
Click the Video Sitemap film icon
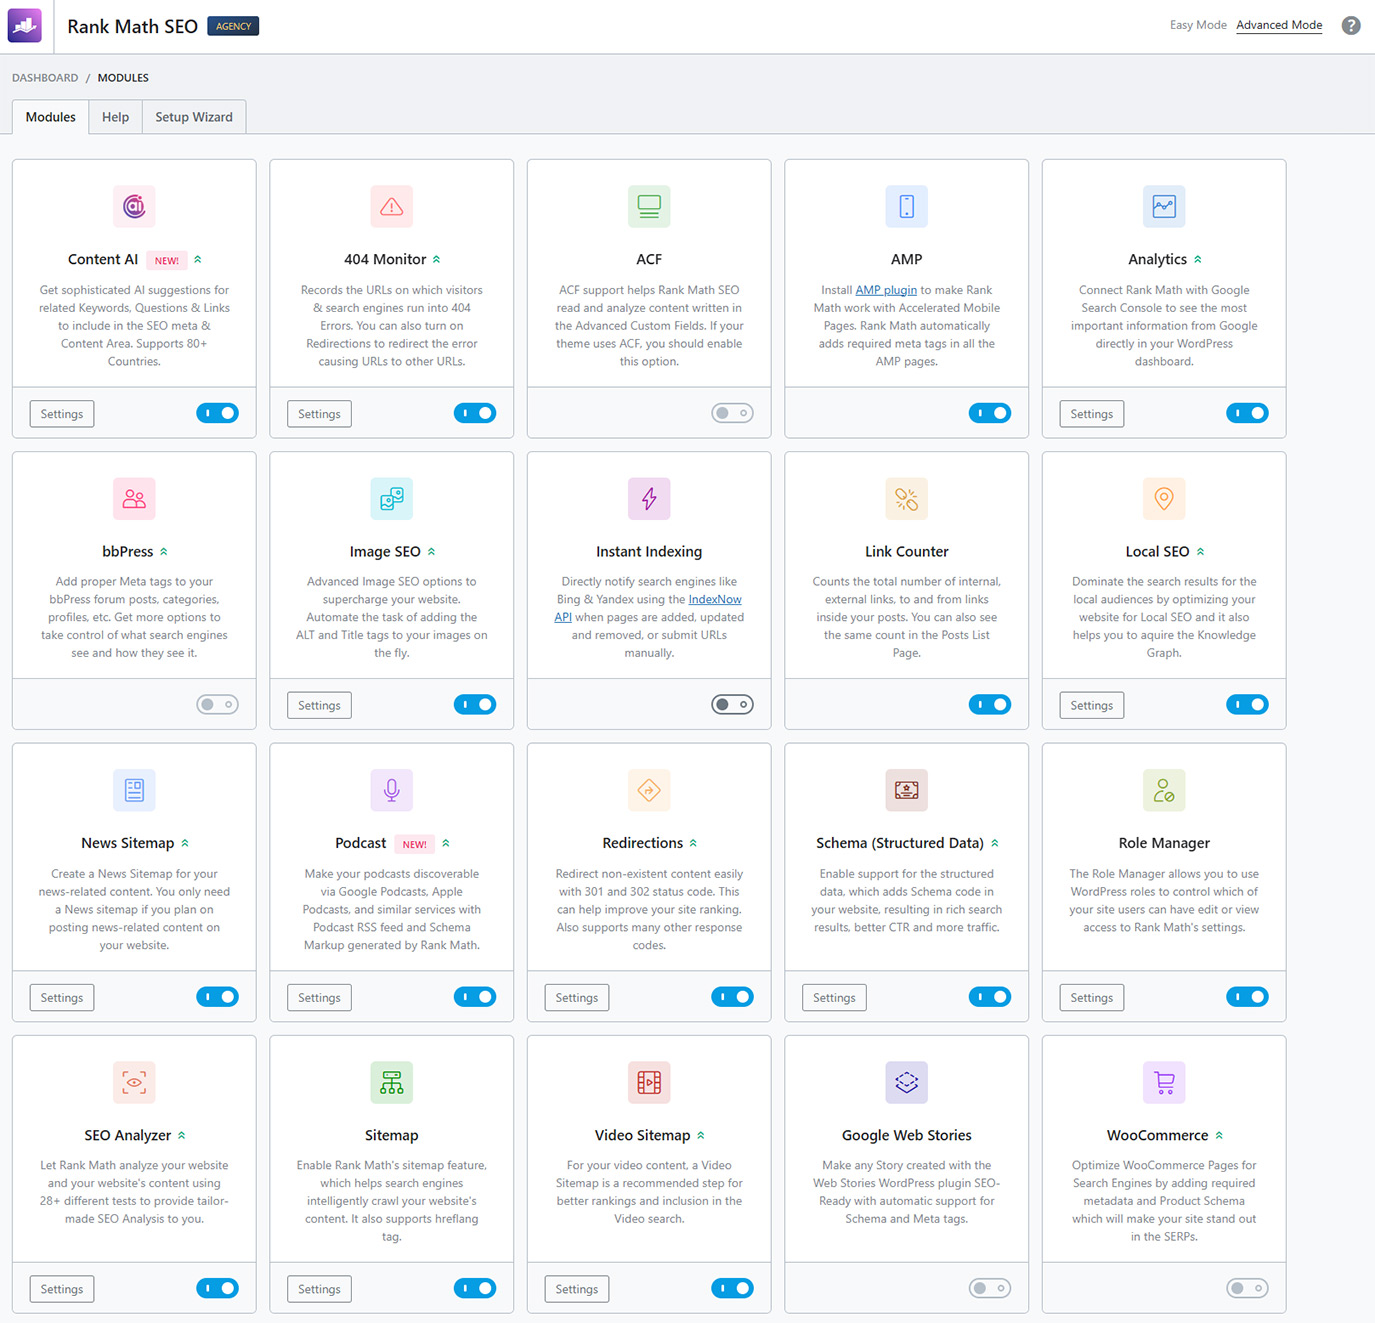(649, 1082)
